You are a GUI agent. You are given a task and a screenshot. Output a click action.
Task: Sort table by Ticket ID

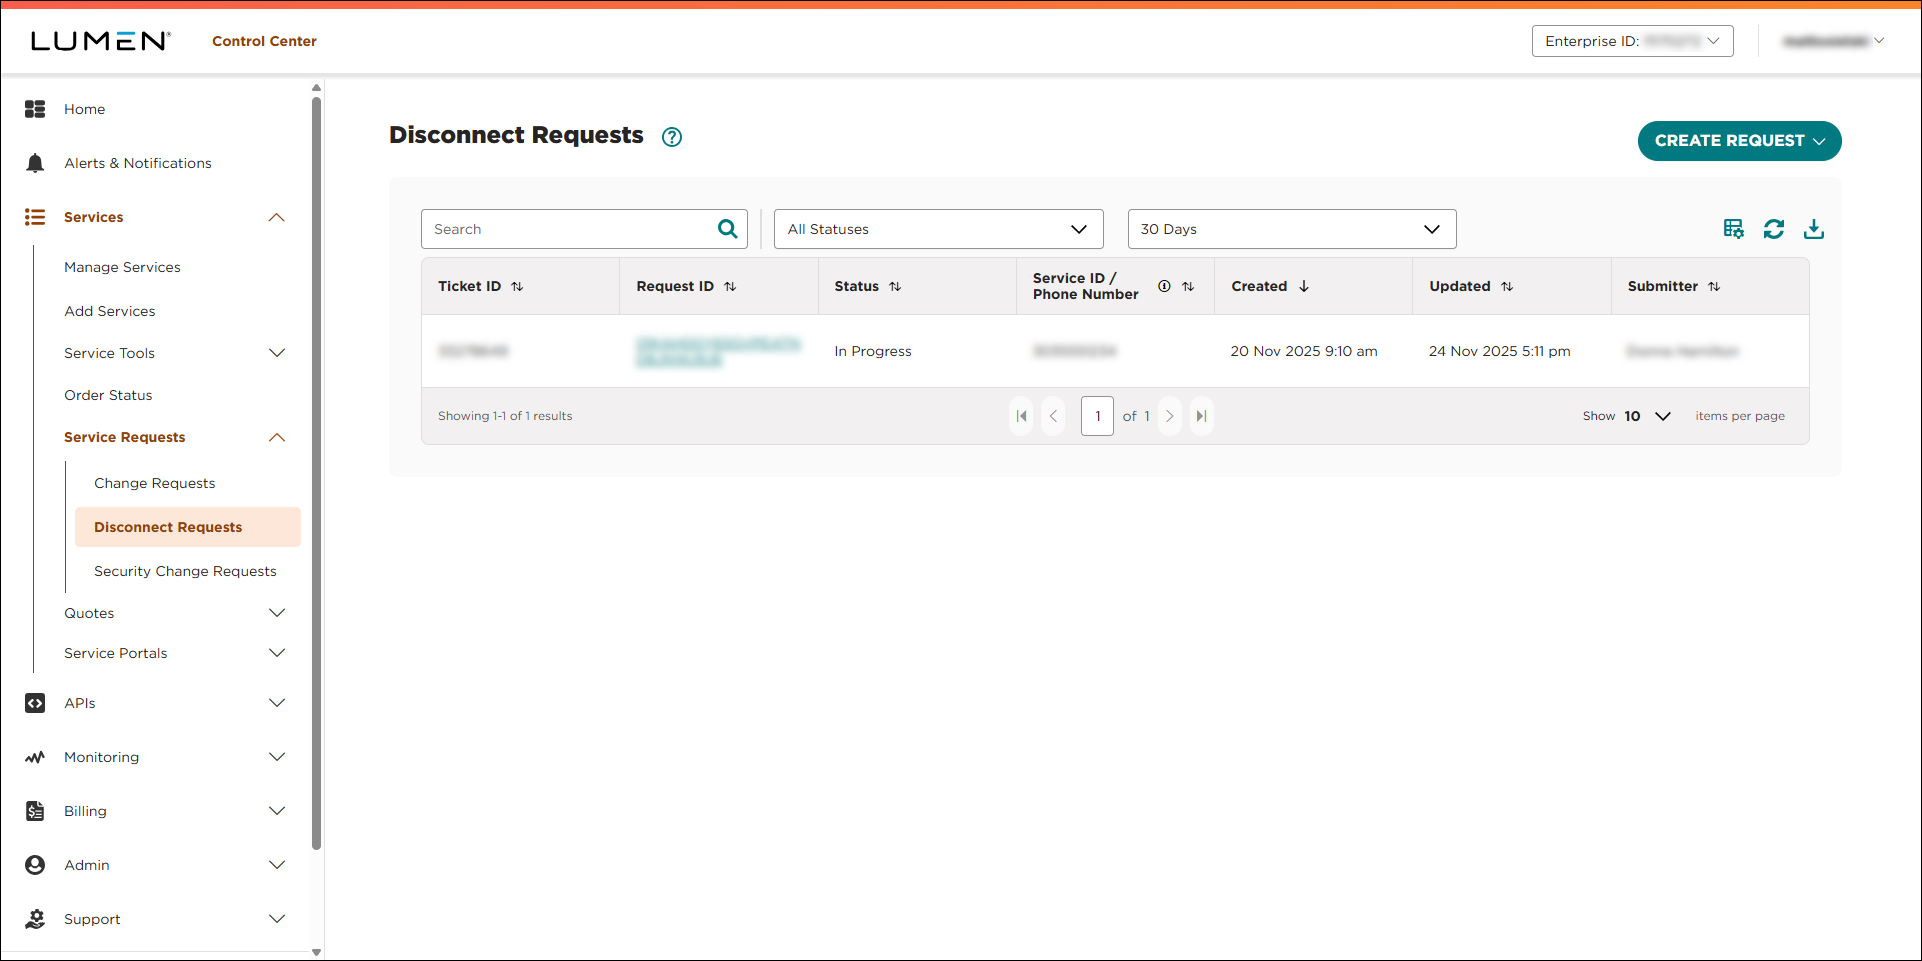click(517, 287)
